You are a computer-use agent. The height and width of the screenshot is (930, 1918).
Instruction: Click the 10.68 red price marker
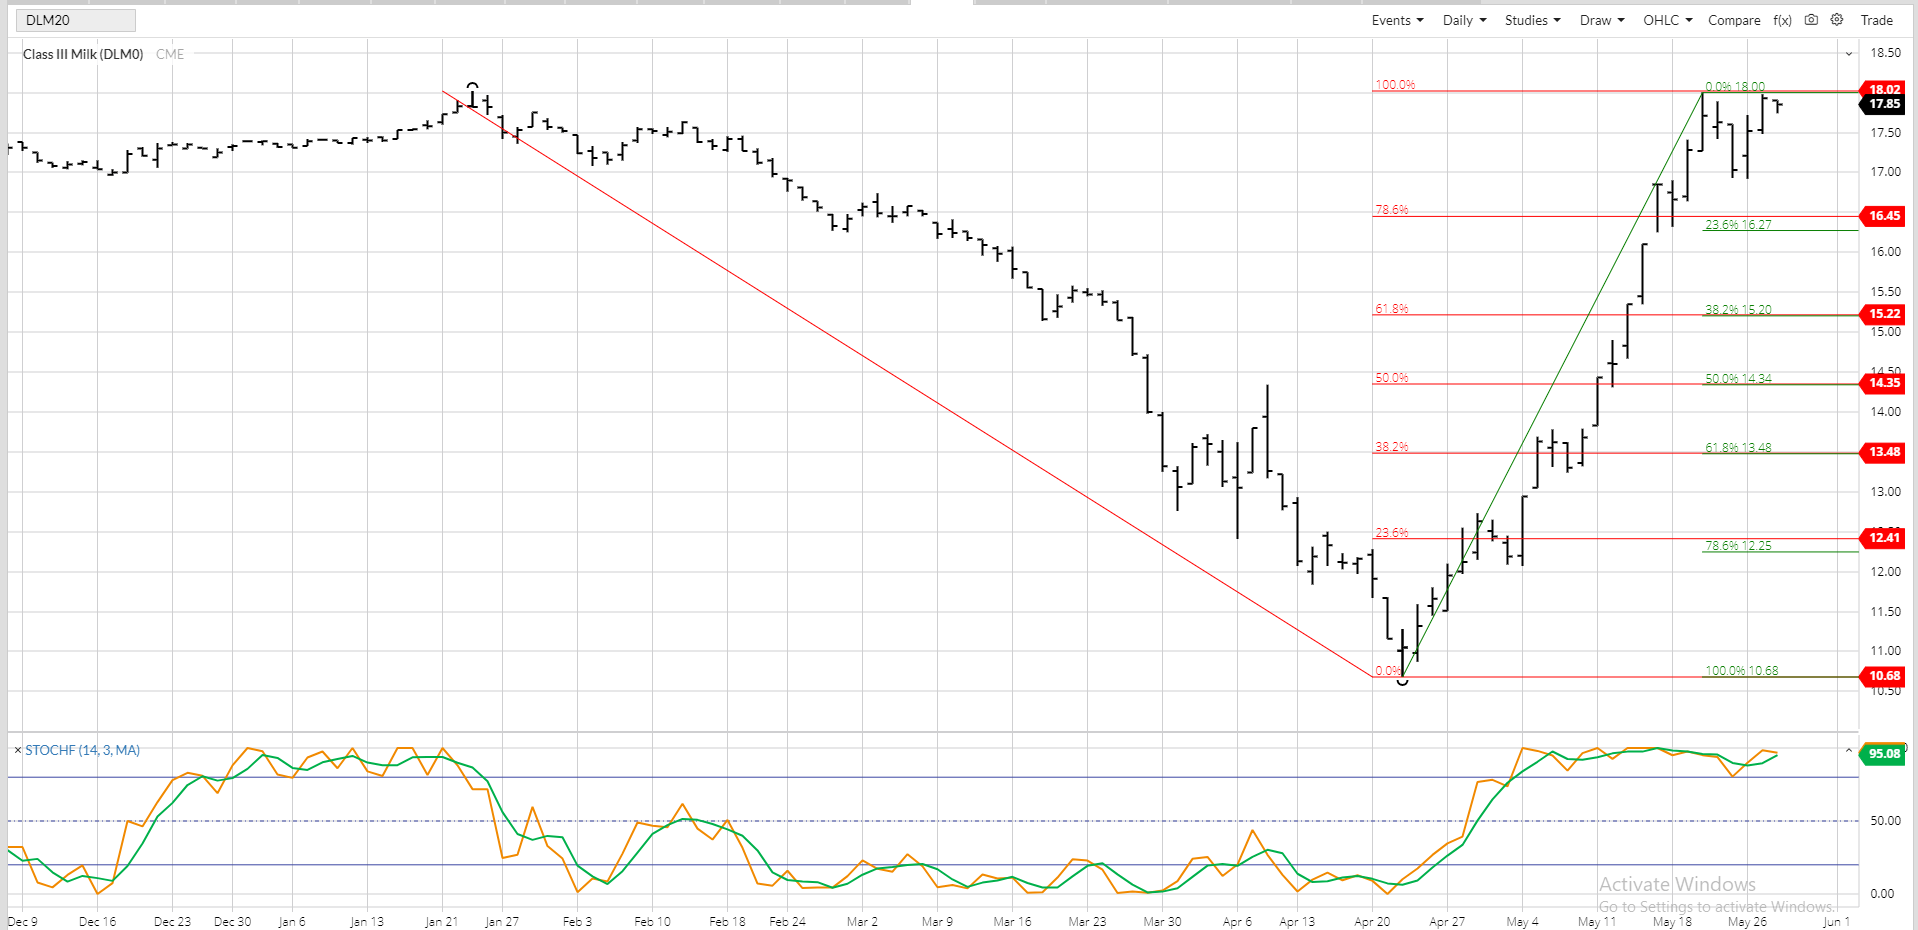coord(1884,676)
